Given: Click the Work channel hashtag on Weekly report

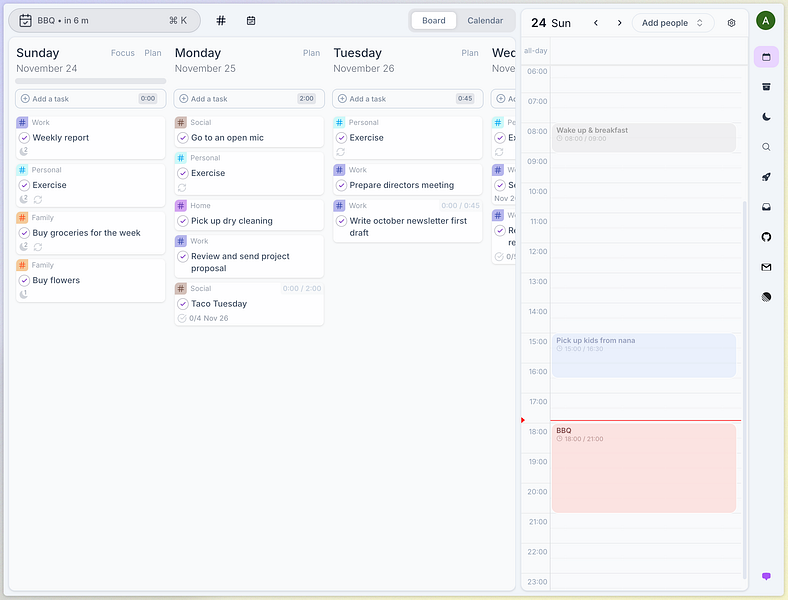Looking at the screenshot, I should pos(22,122).
